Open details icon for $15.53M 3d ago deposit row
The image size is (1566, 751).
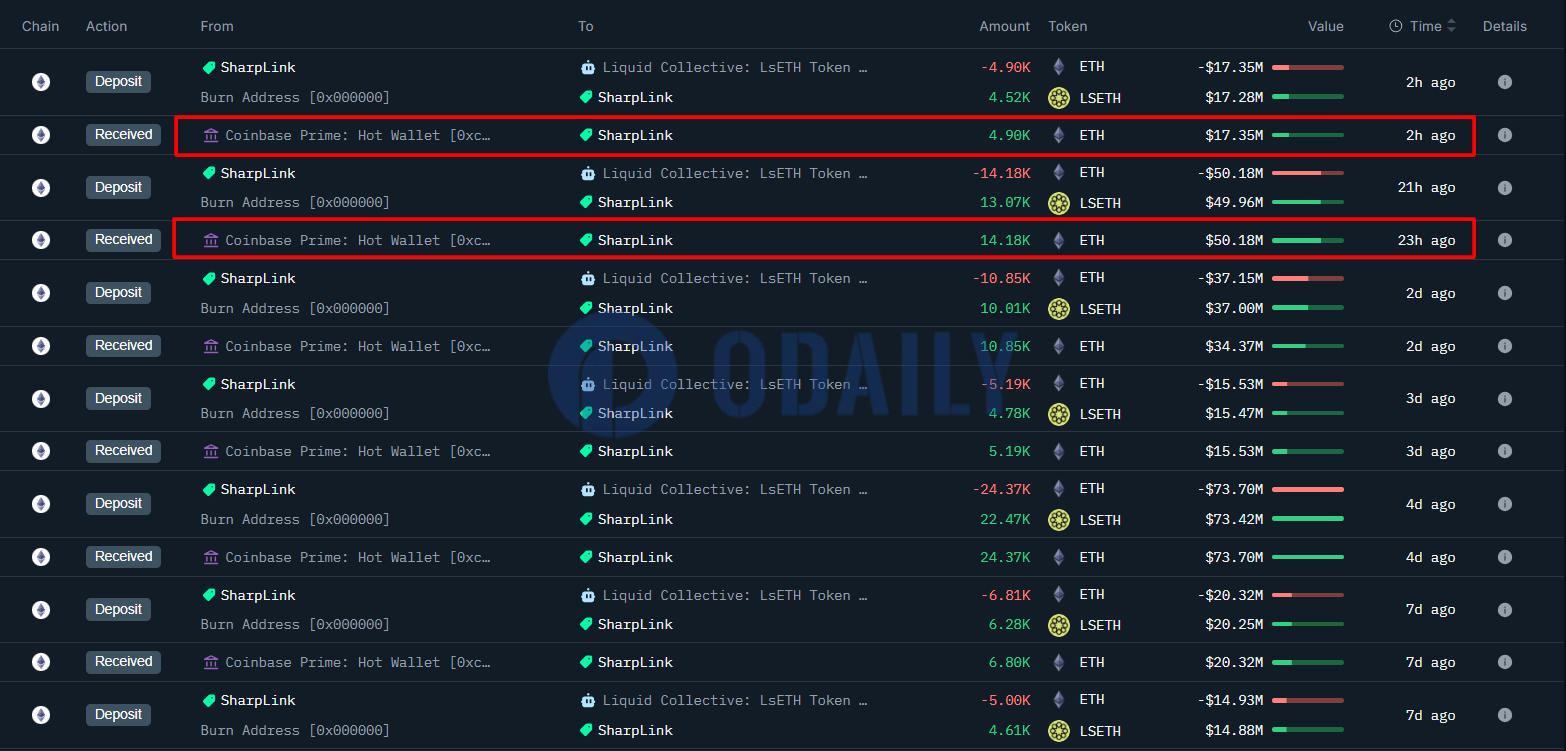pos(1504,398)
